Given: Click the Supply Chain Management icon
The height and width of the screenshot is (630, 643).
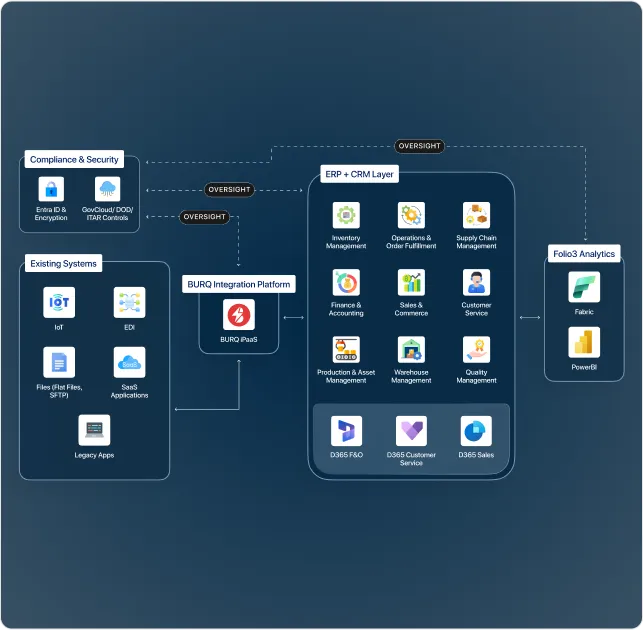Looking at the screenshot, I should click(x=476, y=215).
